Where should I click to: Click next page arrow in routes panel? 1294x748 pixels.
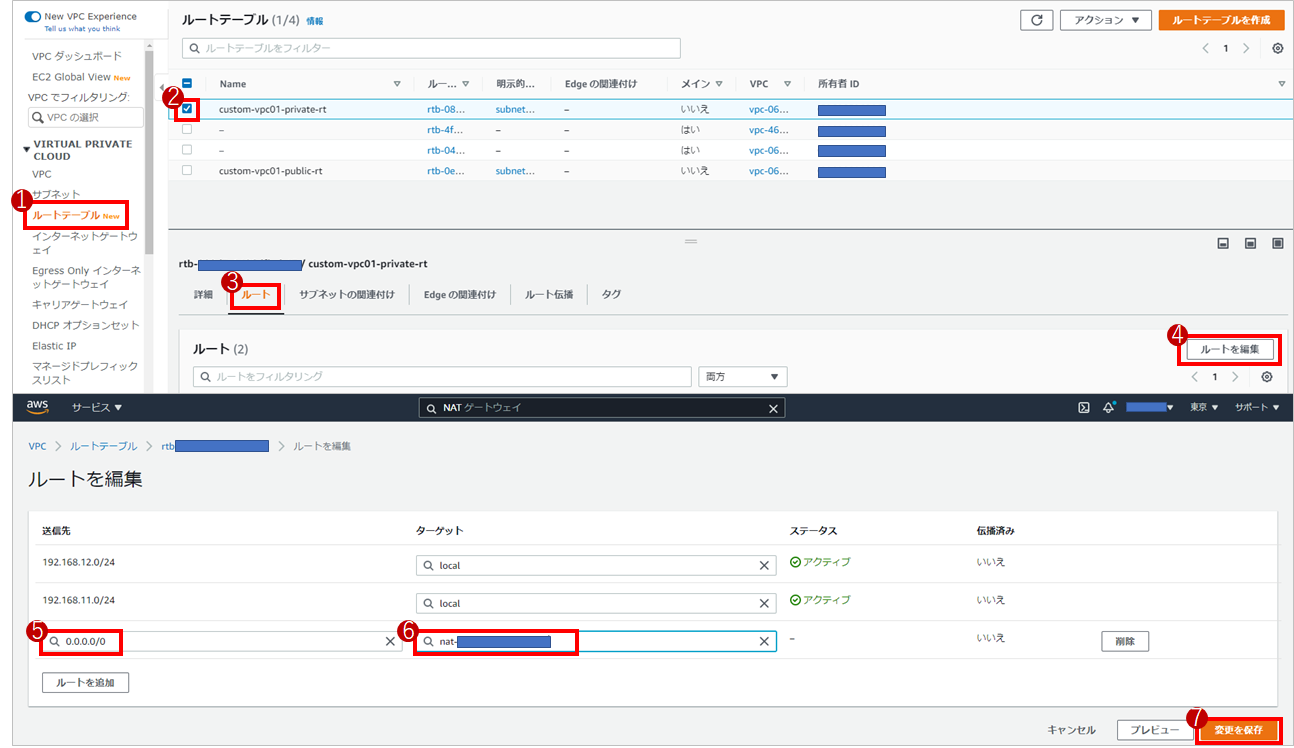1235,377
